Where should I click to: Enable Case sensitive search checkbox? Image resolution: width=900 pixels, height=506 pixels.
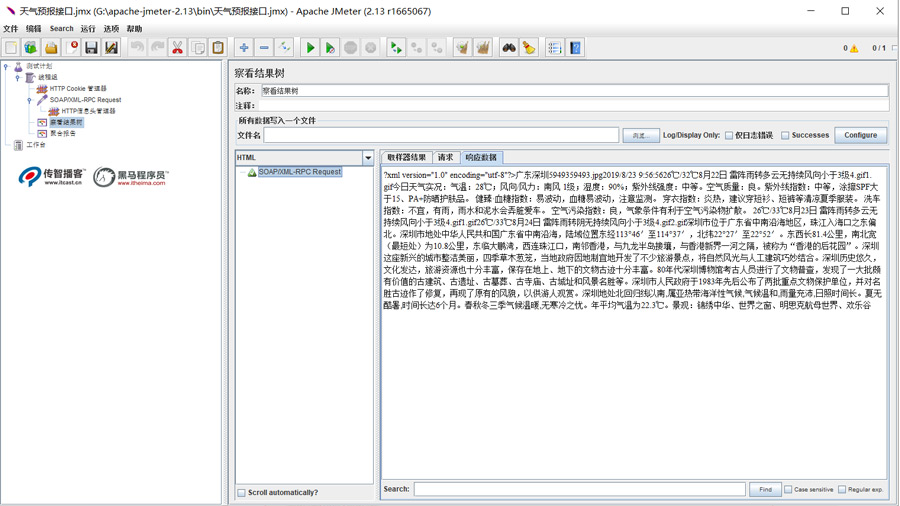788,489
